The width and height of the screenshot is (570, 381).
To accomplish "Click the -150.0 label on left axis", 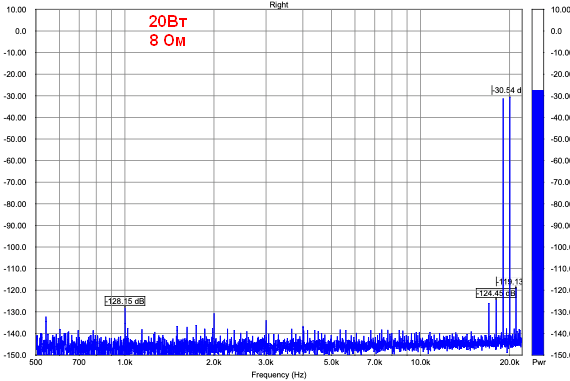I will click(15, 355).
